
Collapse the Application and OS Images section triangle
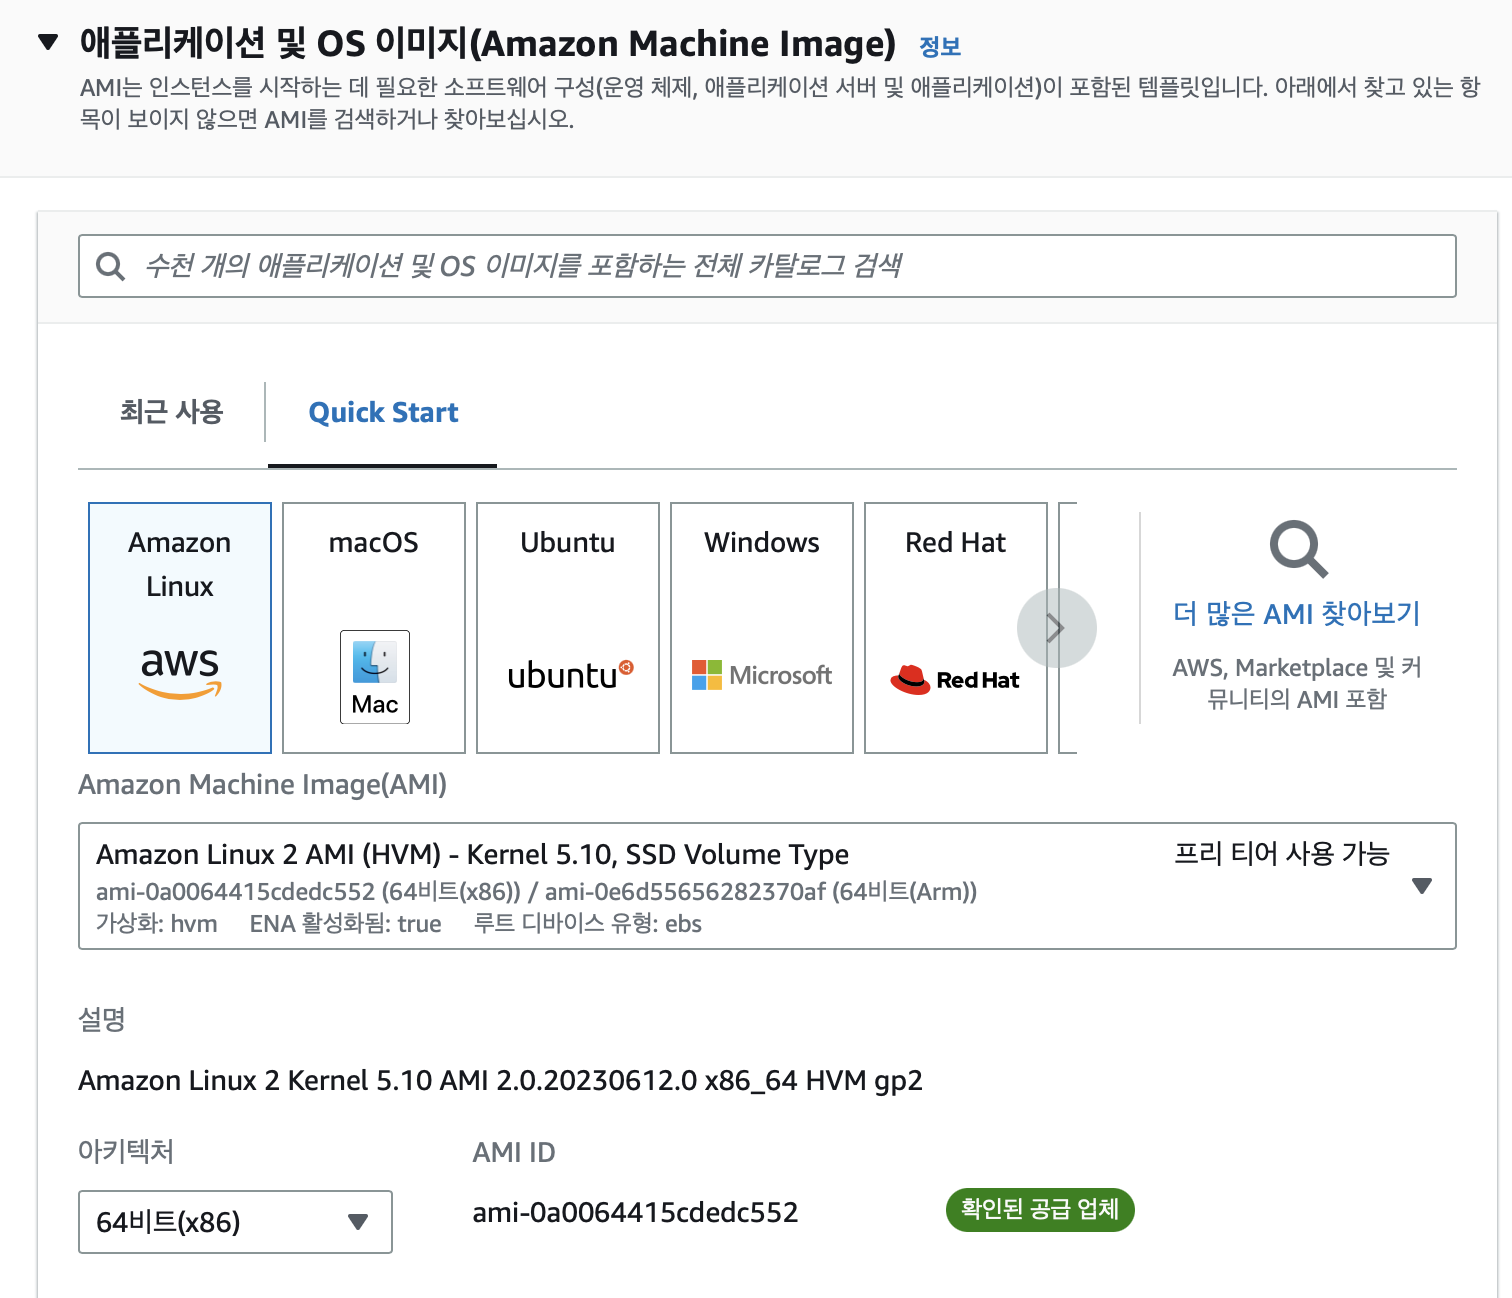click(48, 42)
